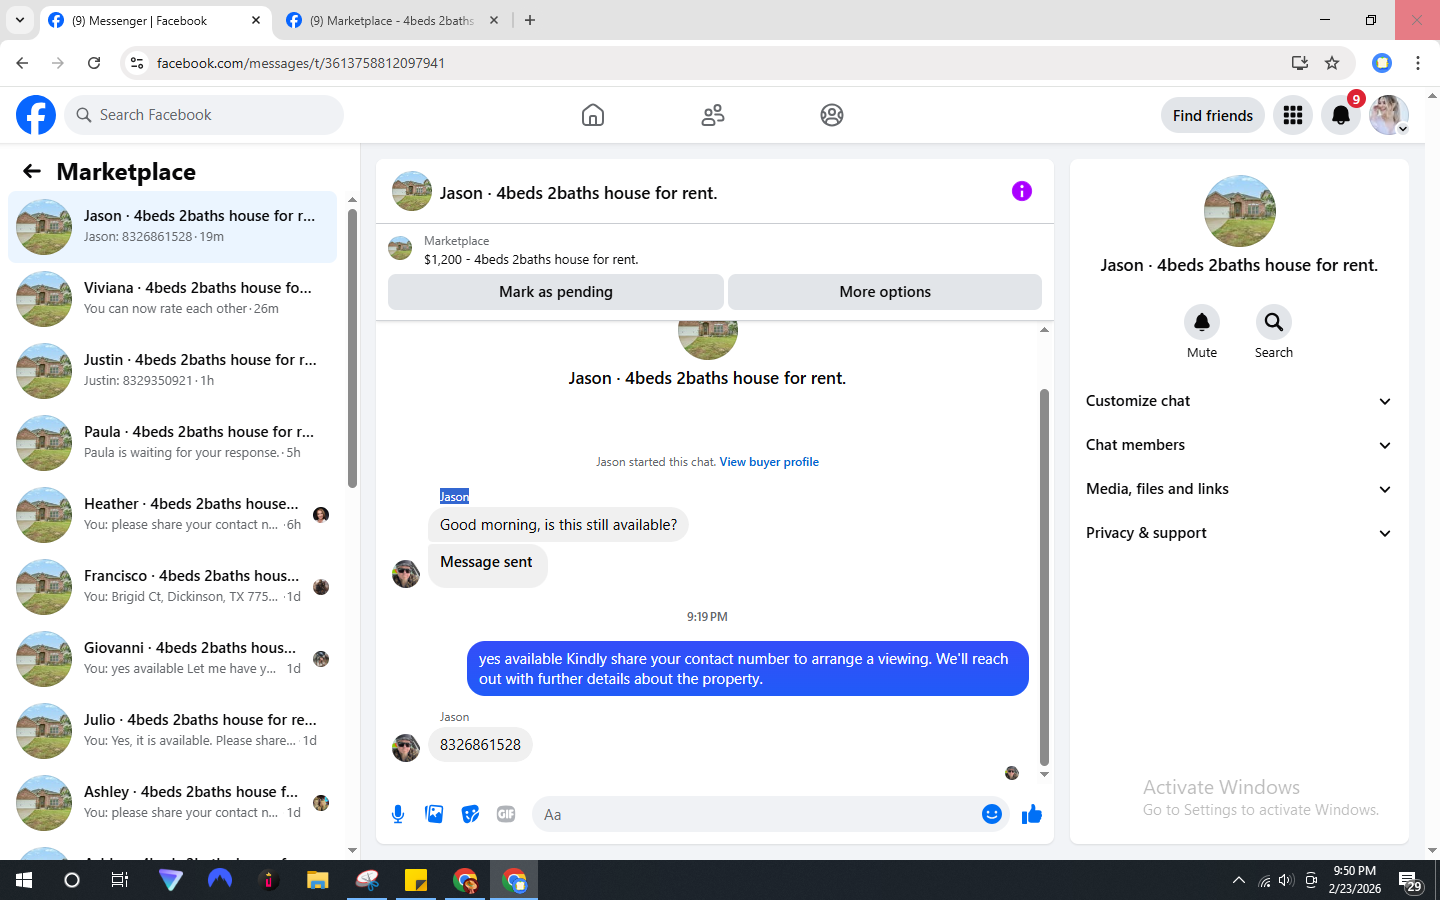Open Task View on the taskbar
Image resolution: width=1440 pixels, height=900 pixels.
pyautogui.click(x=120, y=880)
